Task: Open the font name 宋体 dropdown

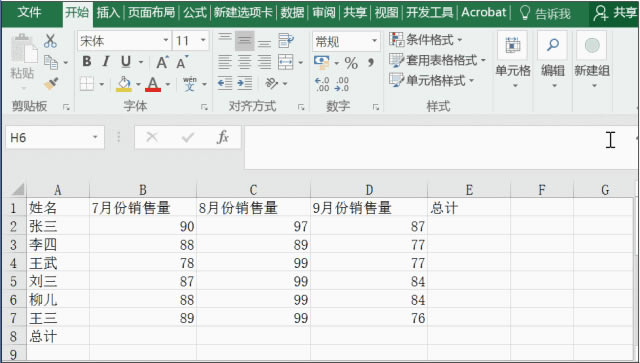Action: click(166, 40)
